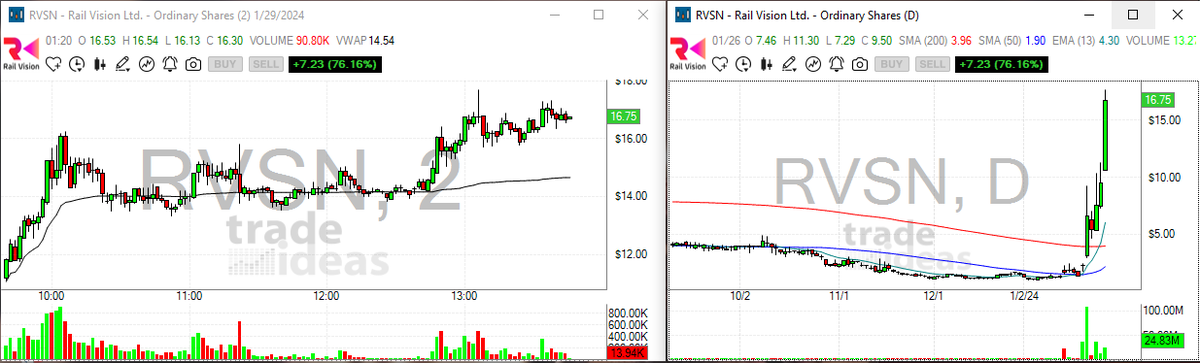Screen dimensions: 1200x363
Task: Take camera snapshot of 2-minute chart
Action: point(192,64)
